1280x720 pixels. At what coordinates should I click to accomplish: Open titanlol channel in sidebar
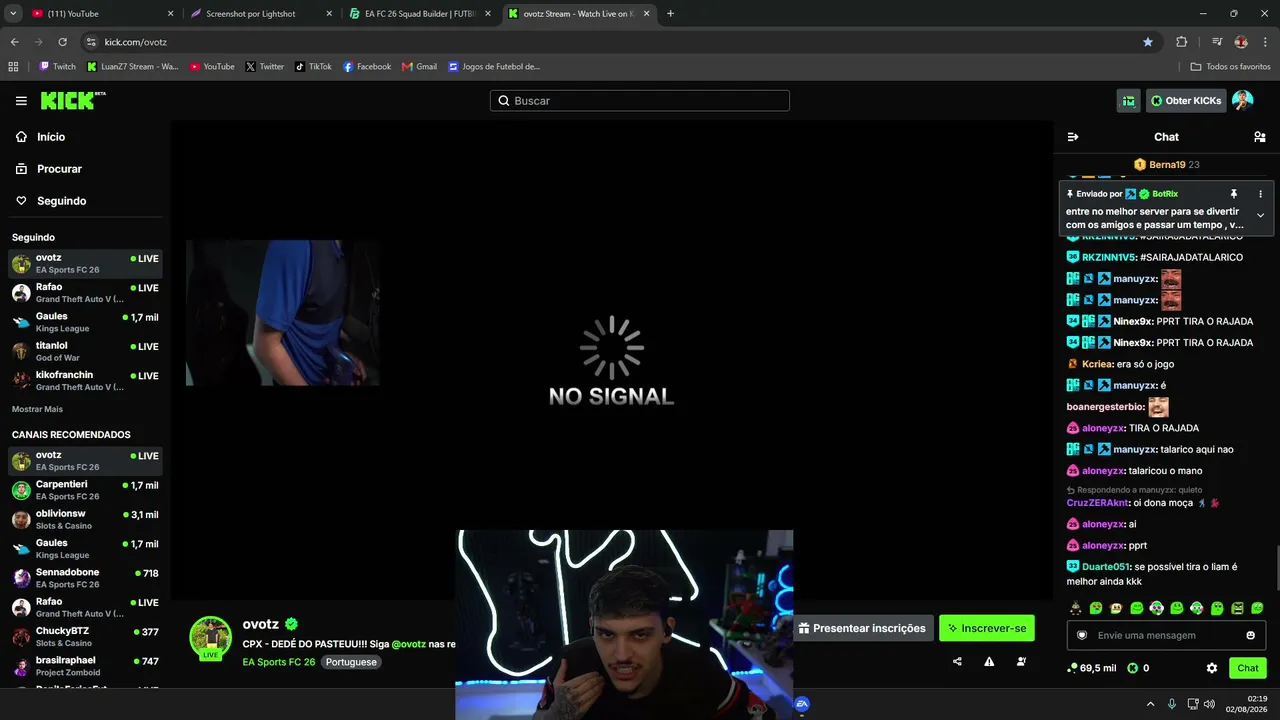click(x=85, y=351)
